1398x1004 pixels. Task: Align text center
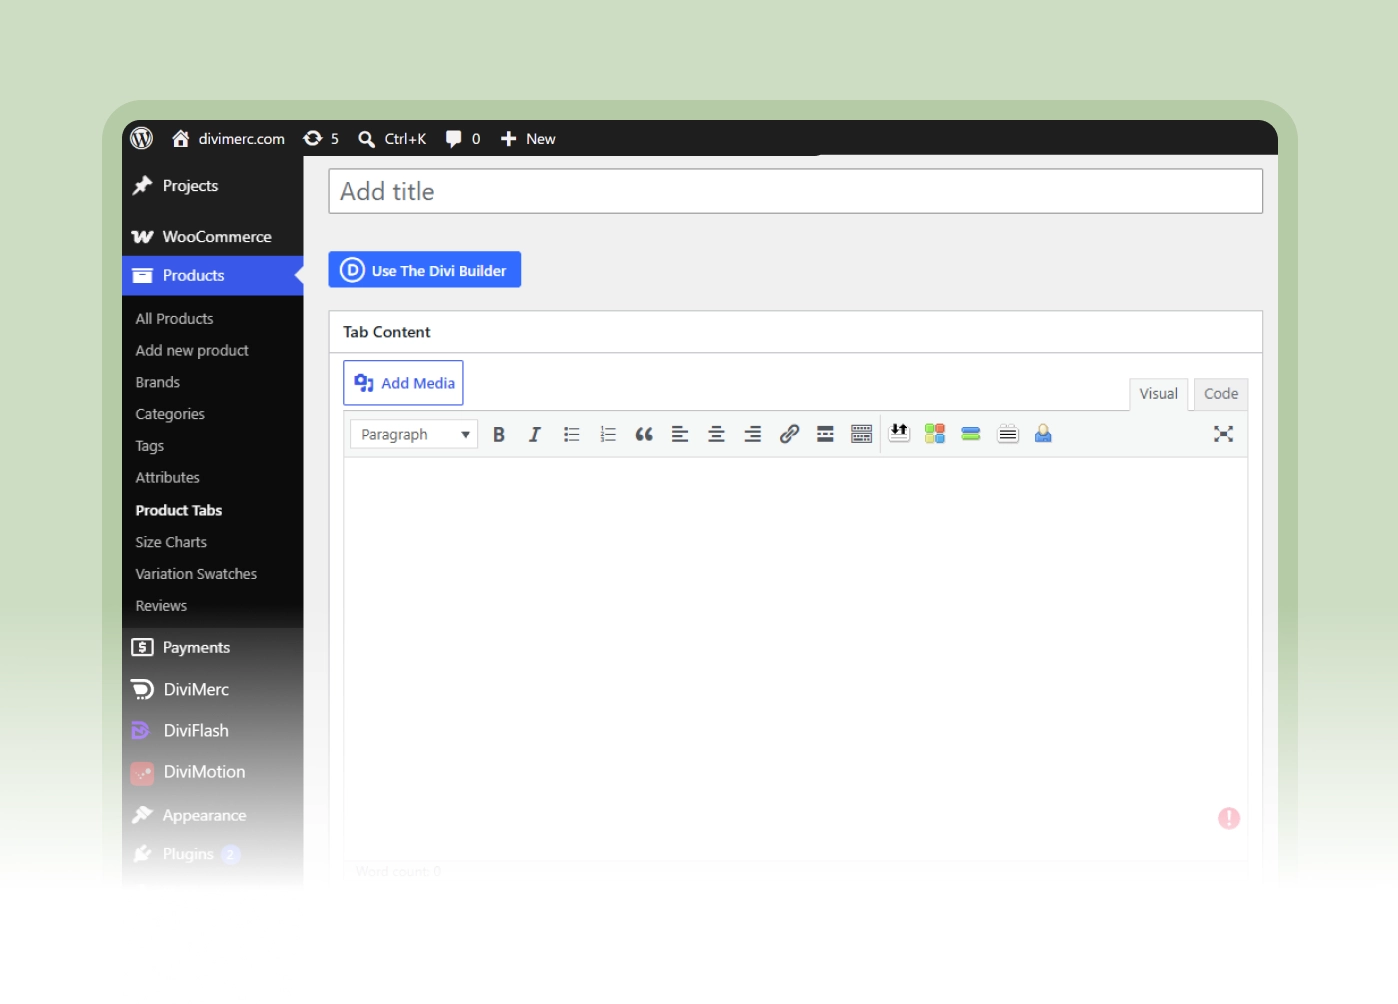[x=716, y=434]
